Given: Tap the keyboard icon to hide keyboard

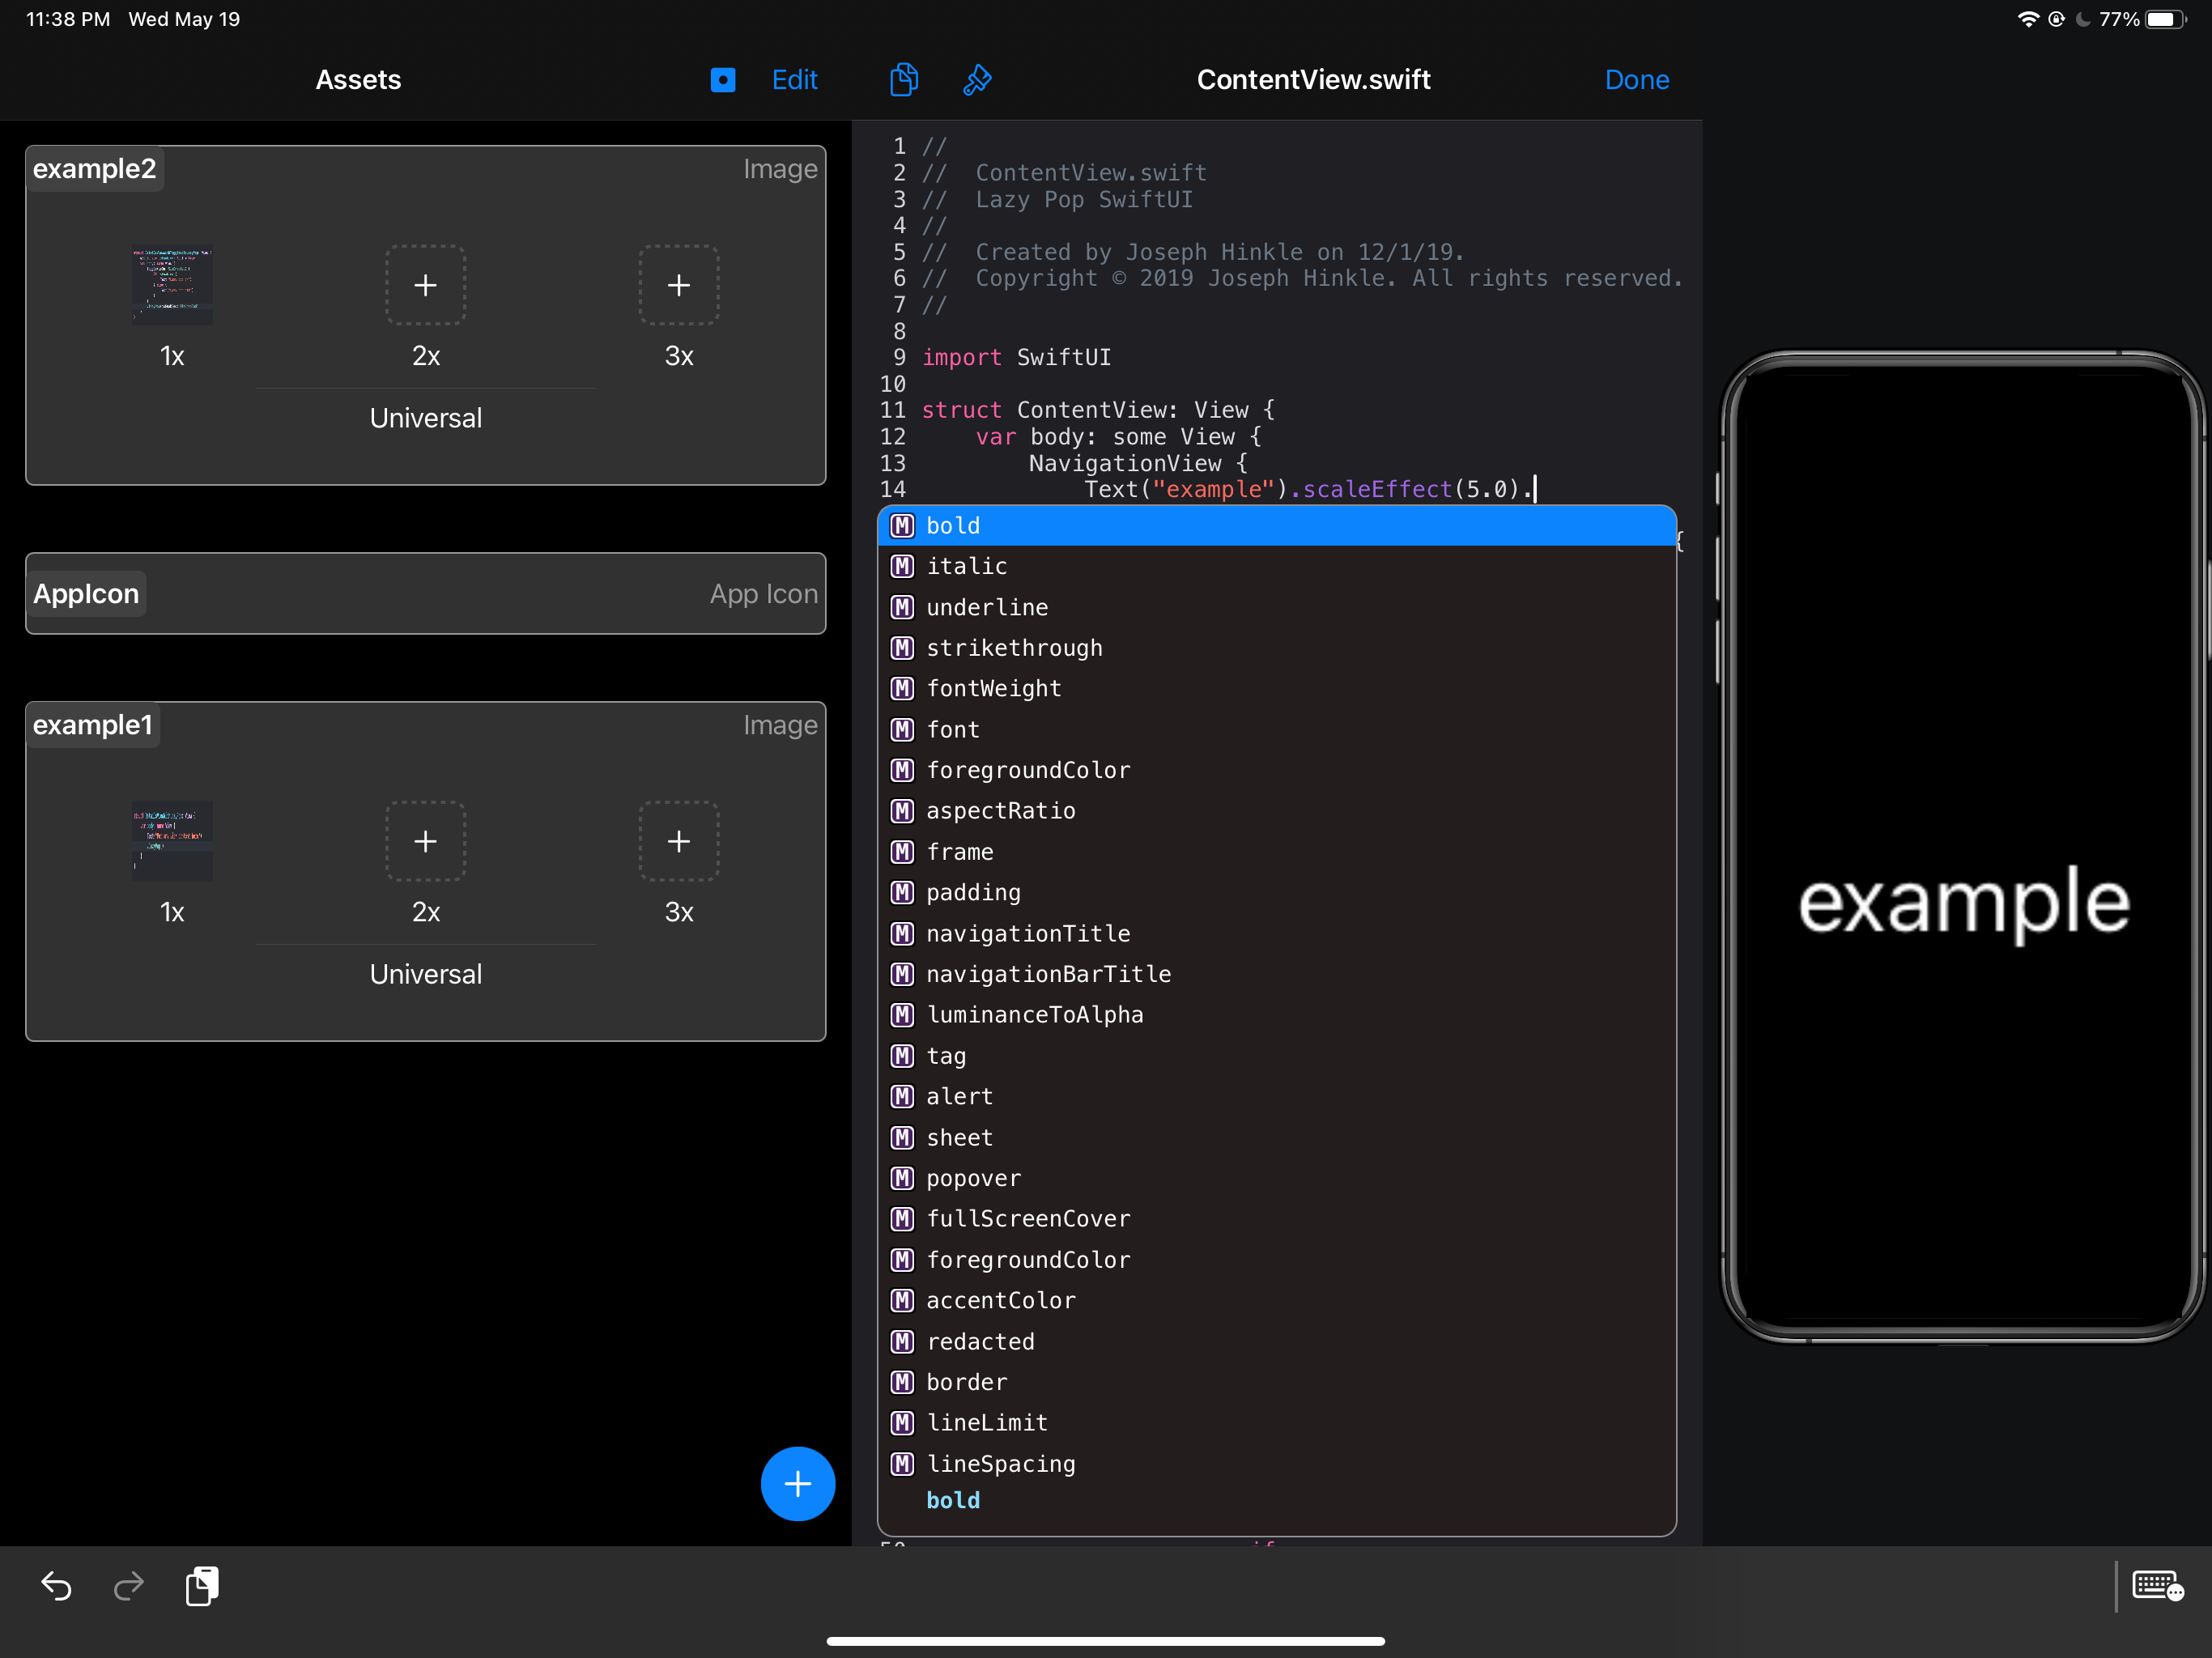Looking at the screenshot, I should 2157,1586.
